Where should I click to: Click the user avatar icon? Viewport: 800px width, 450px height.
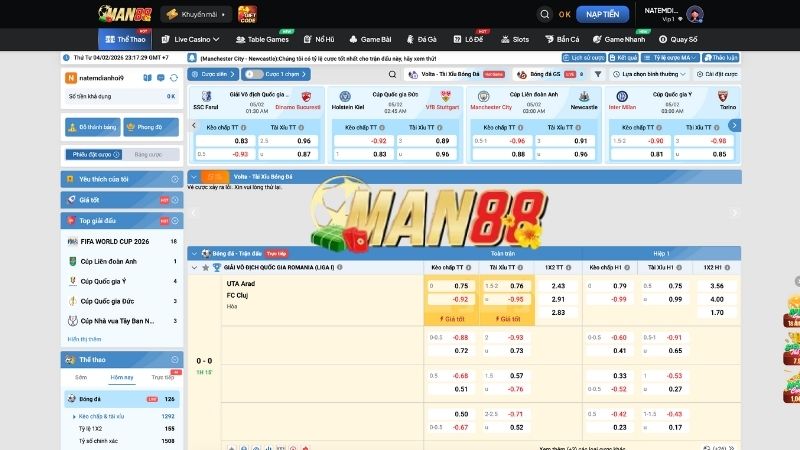pos(694,15)
